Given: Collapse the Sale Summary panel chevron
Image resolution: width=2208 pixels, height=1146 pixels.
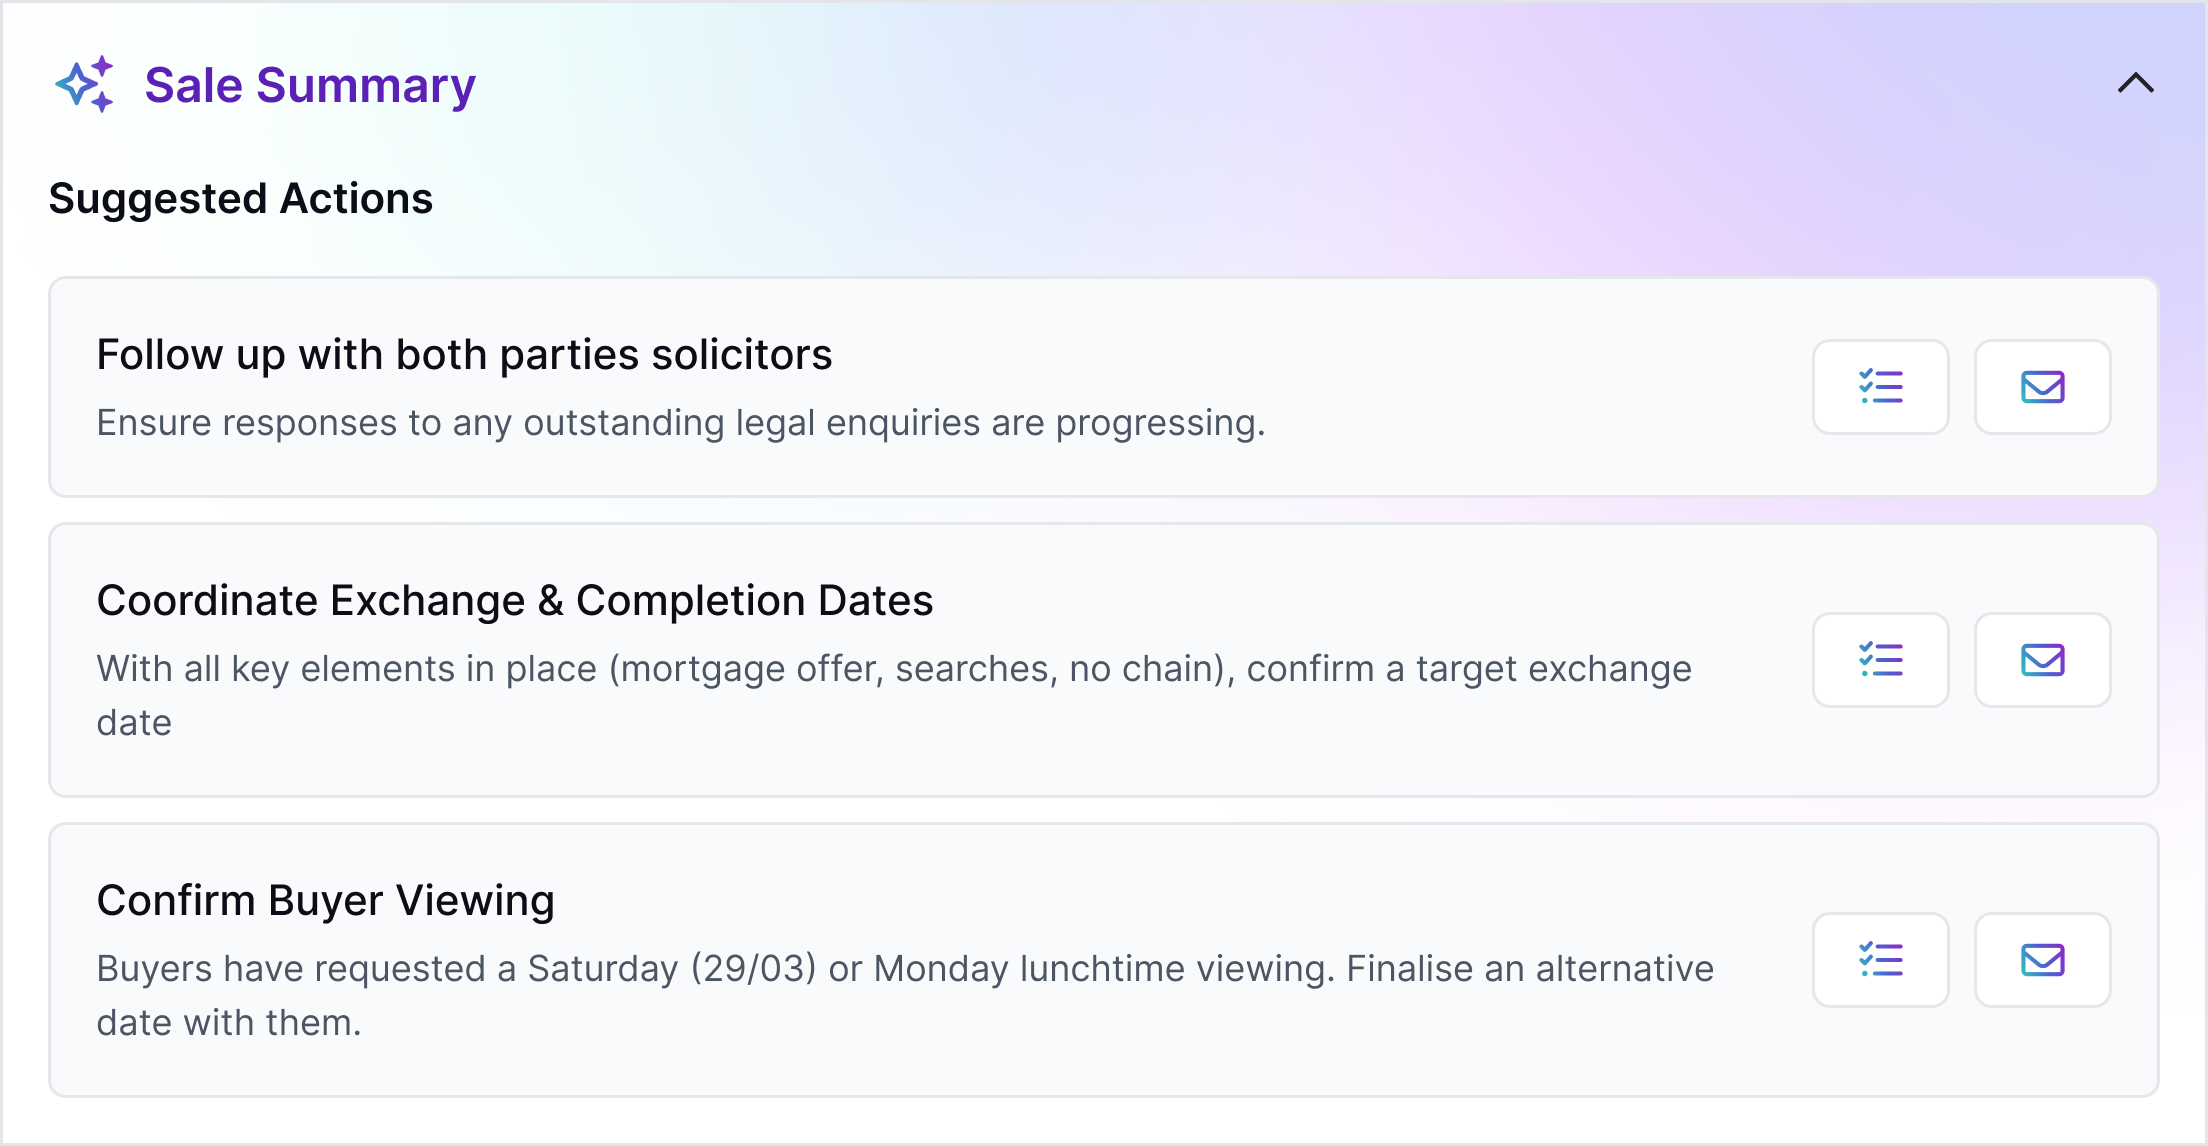Looking at the screenshot, I should 2135,83.
